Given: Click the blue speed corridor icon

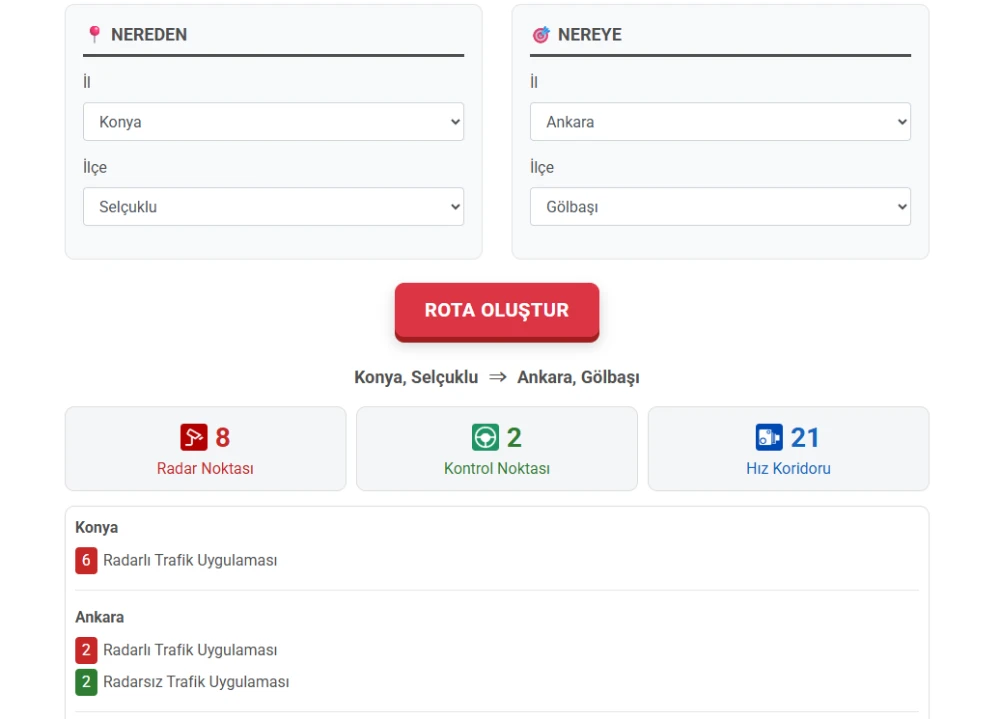Looking at the screenshot, I should click(x=768, y=437).
